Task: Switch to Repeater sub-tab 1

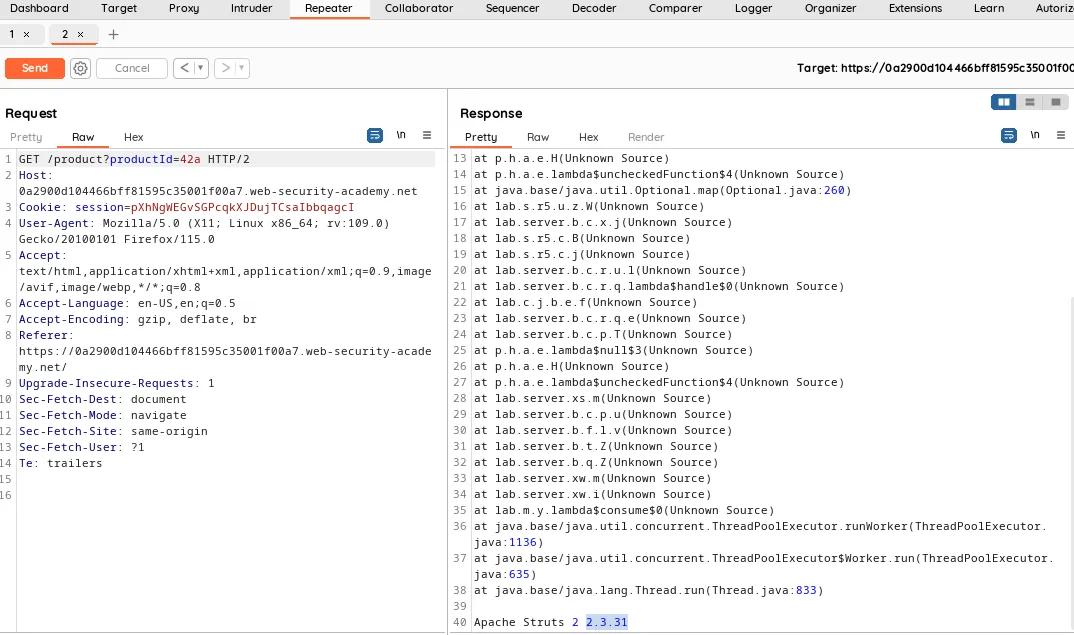Action: point(12,34)
